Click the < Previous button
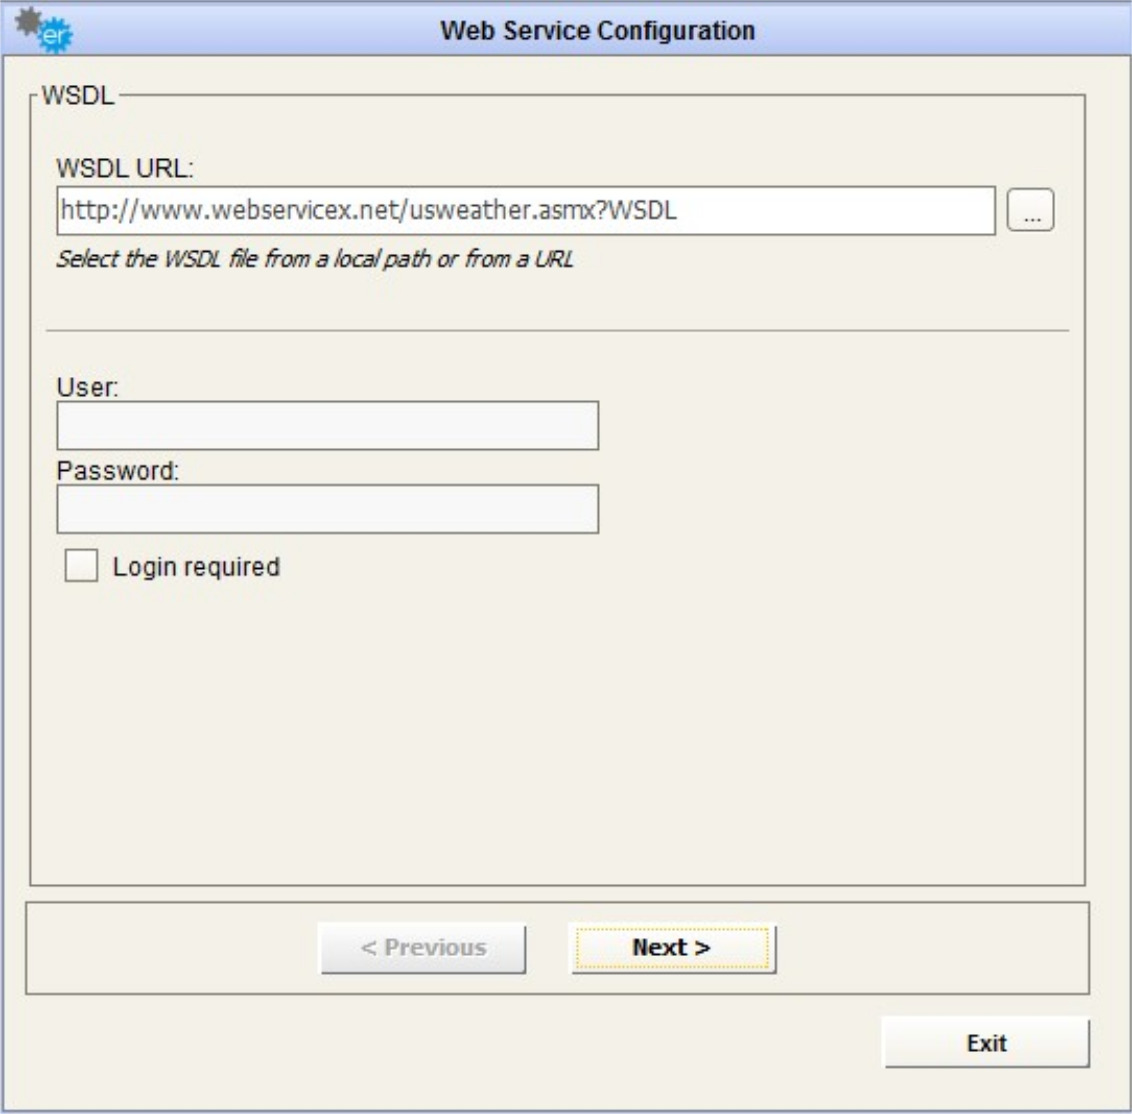The width and height of the screenshot is (1132, 1114). click(423, 948)
